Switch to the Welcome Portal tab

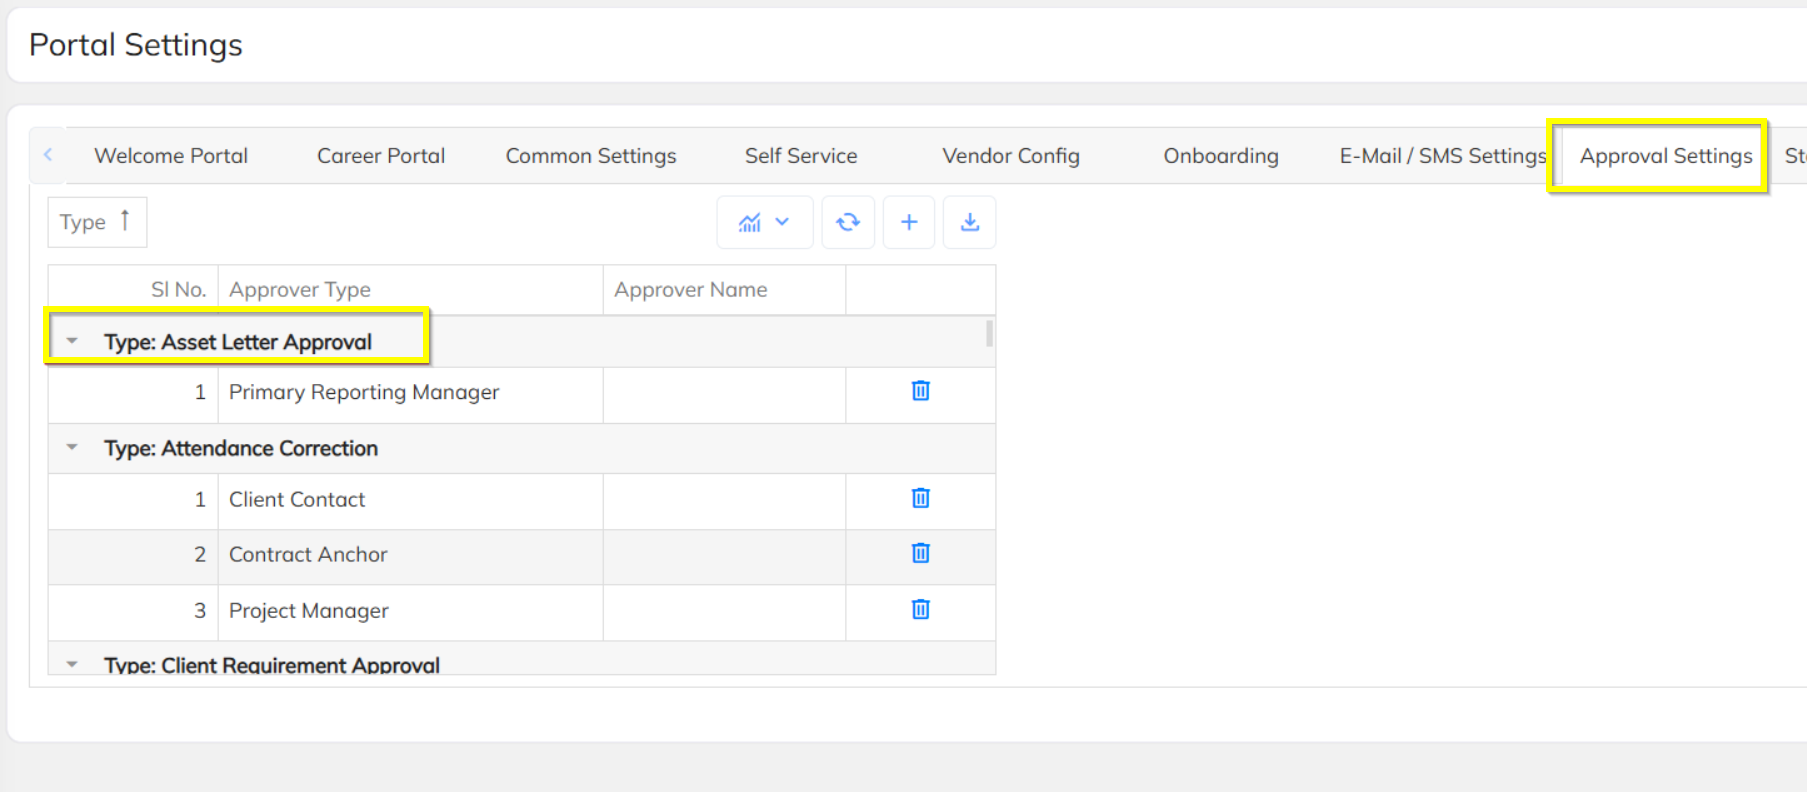click(171, 156)
